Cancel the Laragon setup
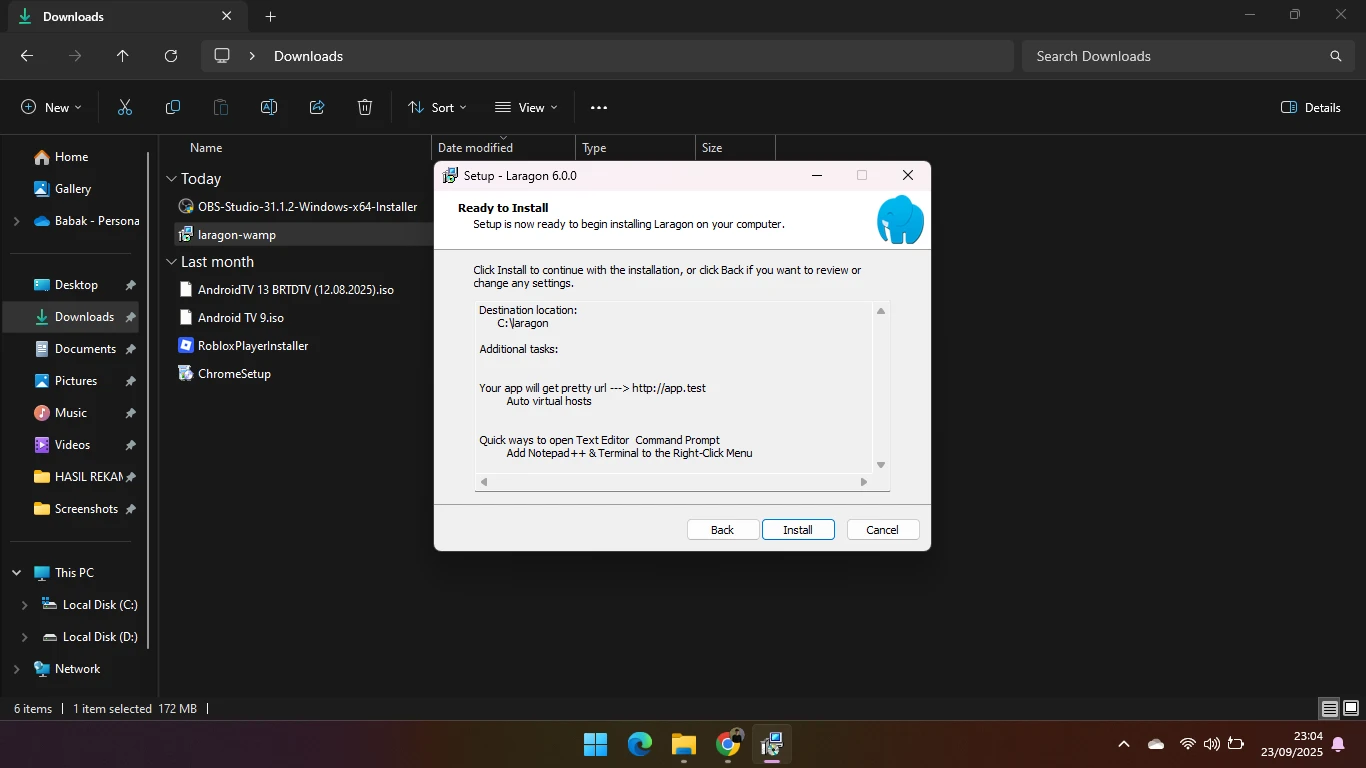Viewport: 1366px width, 768px height. (x=882, y=530)
